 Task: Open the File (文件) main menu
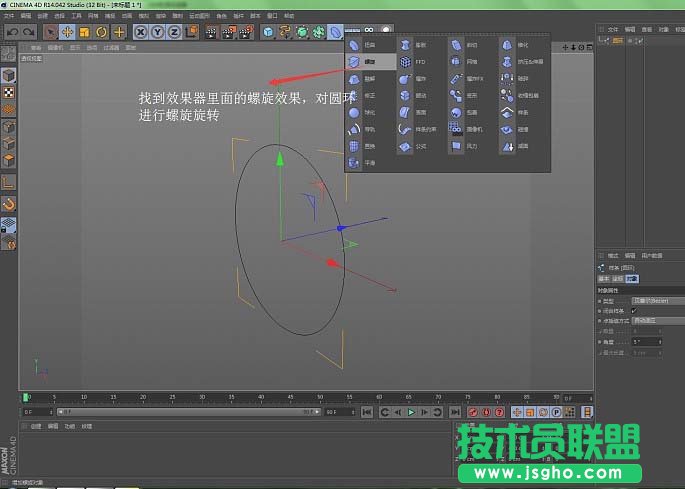(x=9, y=16)
